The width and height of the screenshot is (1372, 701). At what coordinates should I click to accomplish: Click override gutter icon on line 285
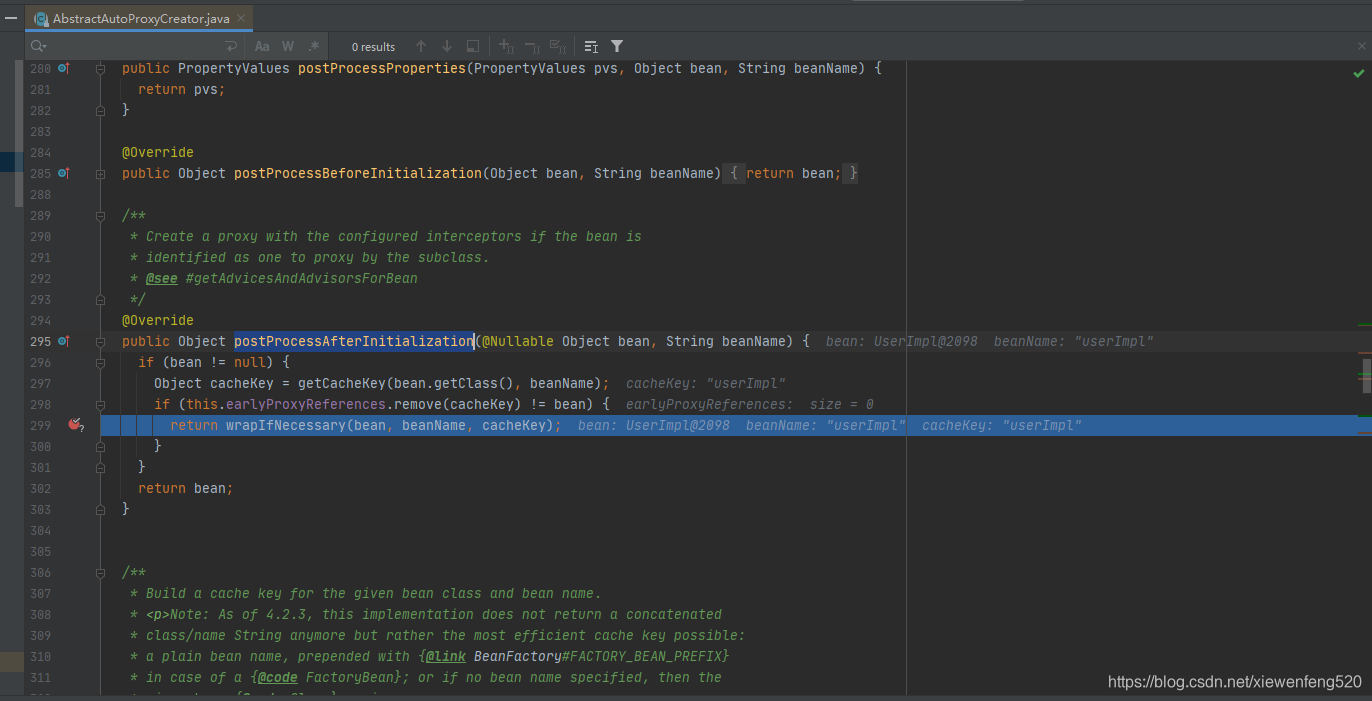point(63,173)
